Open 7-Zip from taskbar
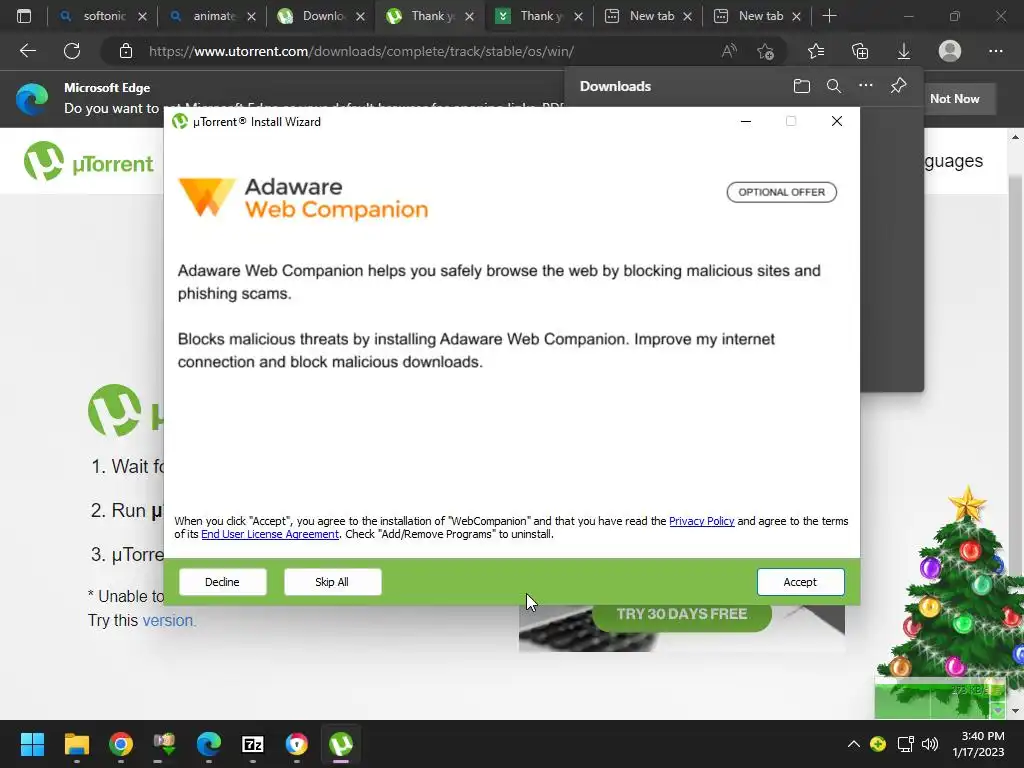 (x=253, y=744)
